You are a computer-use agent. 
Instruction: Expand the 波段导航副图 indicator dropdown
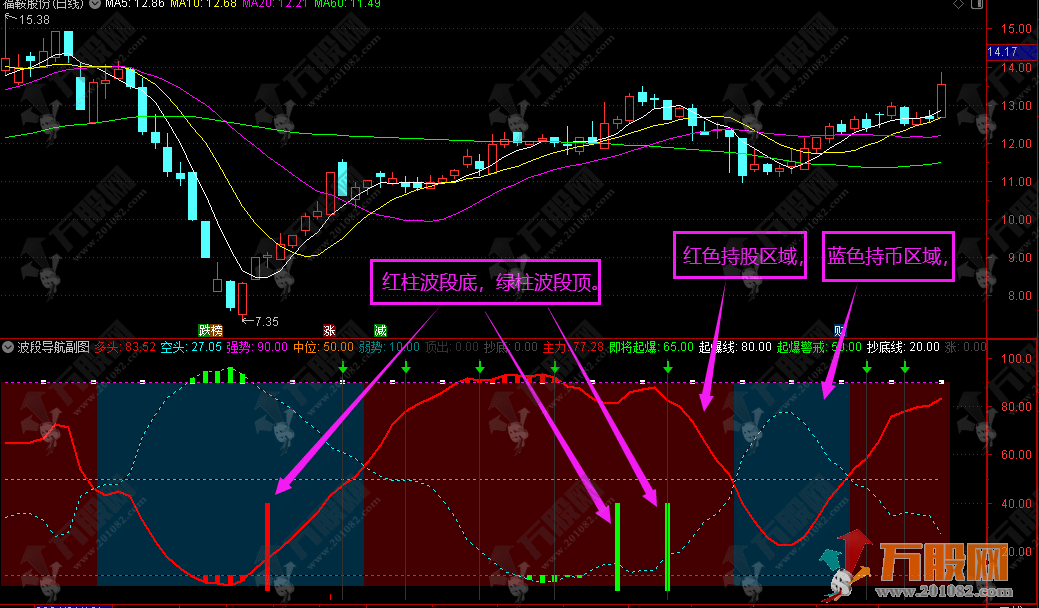8,347
